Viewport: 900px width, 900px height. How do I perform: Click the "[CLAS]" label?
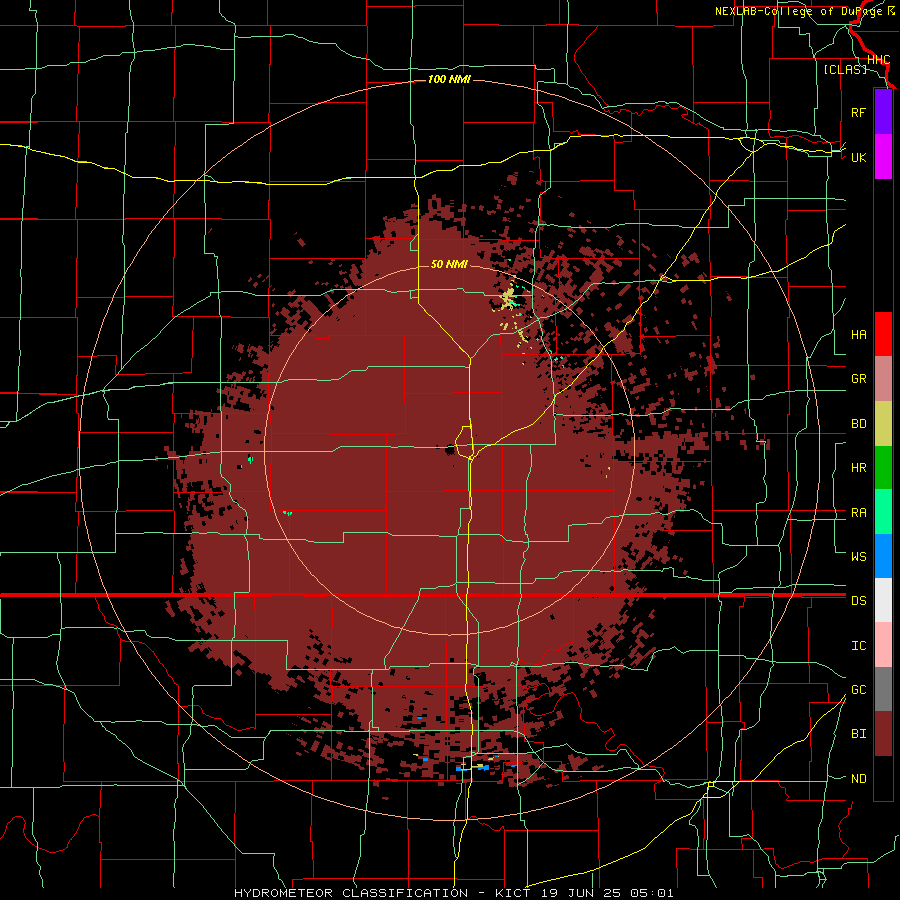(845, 69)
